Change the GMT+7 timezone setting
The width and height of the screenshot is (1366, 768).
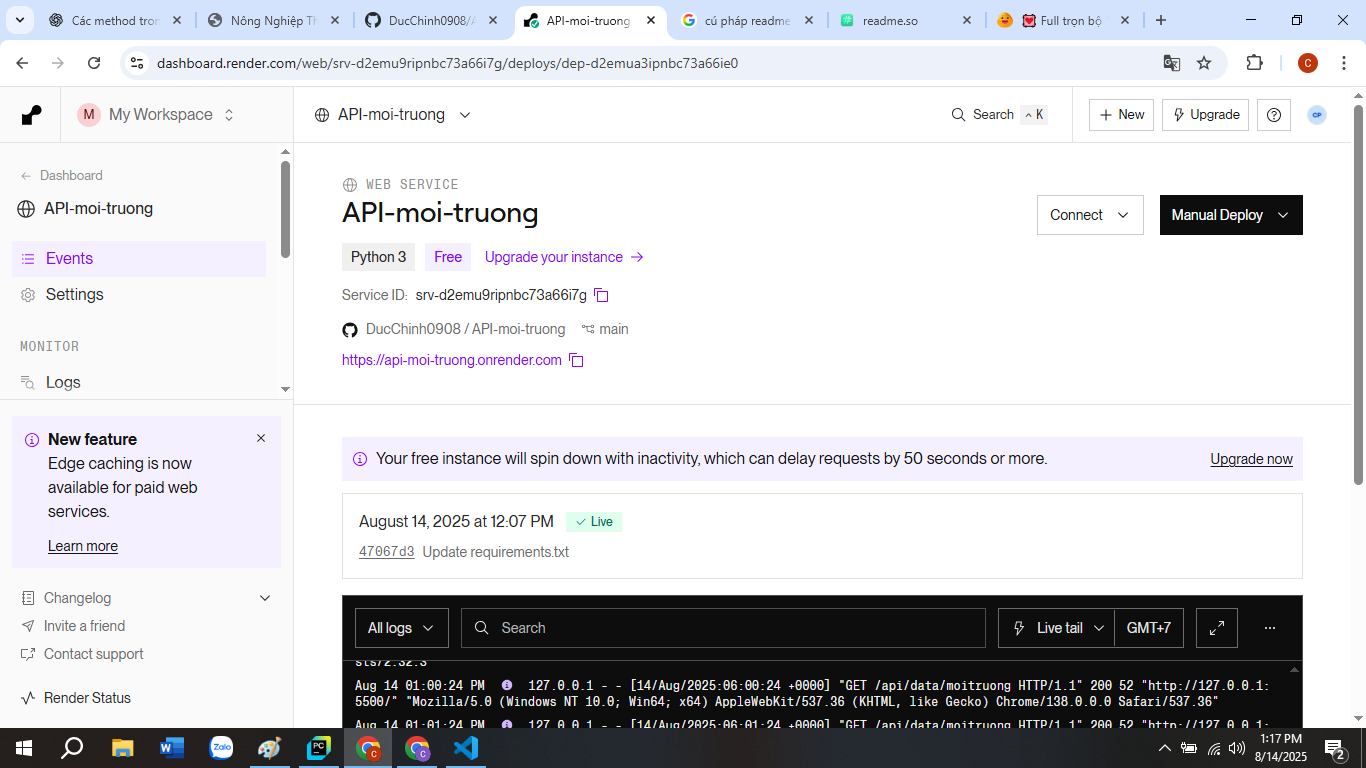(1149, 628)
